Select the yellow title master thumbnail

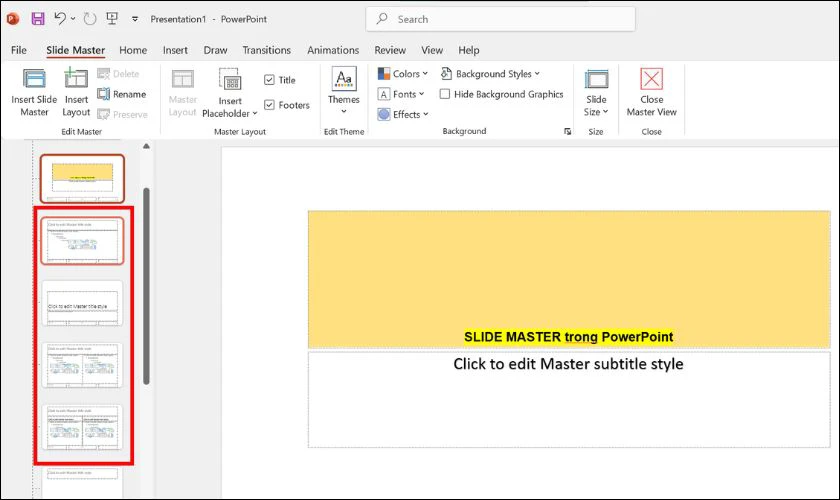82,178
